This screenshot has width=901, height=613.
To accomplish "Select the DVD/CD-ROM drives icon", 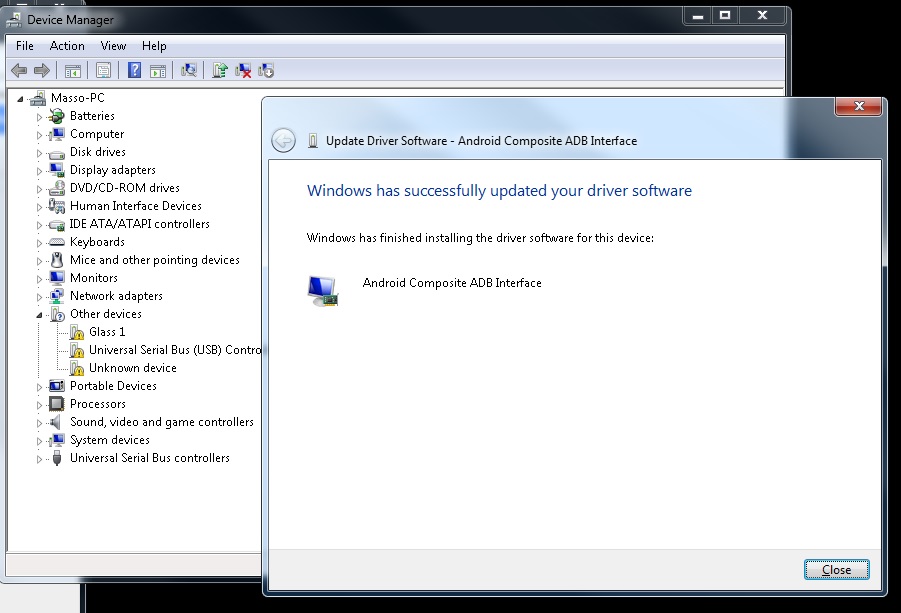I will pyautogui.click(x=56, y=188).
